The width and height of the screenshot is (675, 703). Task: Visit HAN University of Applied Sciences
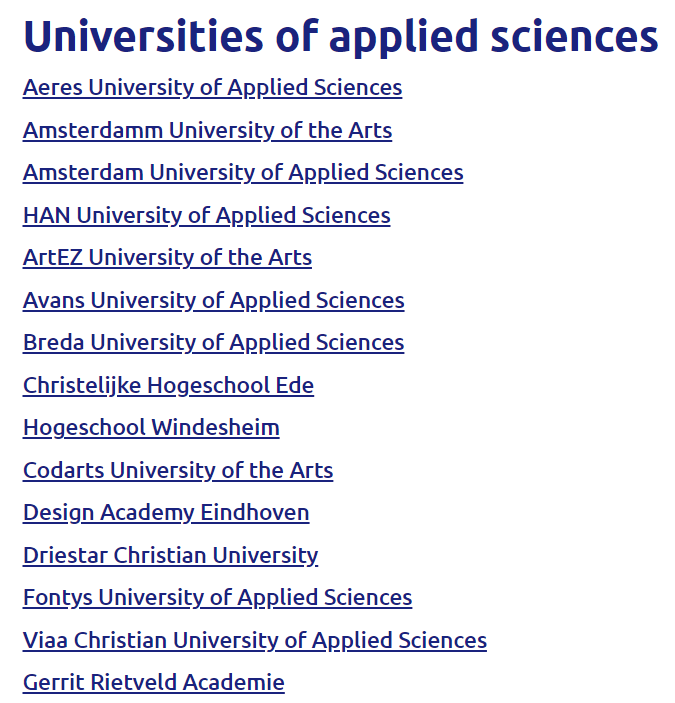[207, 216]
